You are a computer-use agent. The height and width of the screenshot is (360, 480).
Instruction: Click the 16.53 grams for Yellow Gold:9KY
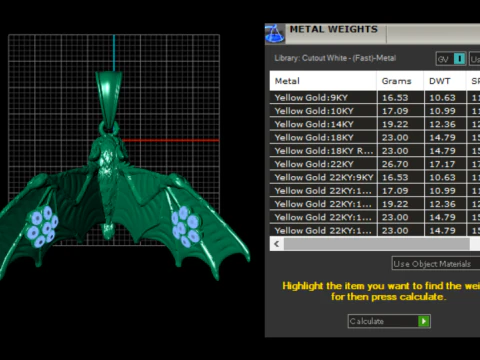click(x=395, y=98)
